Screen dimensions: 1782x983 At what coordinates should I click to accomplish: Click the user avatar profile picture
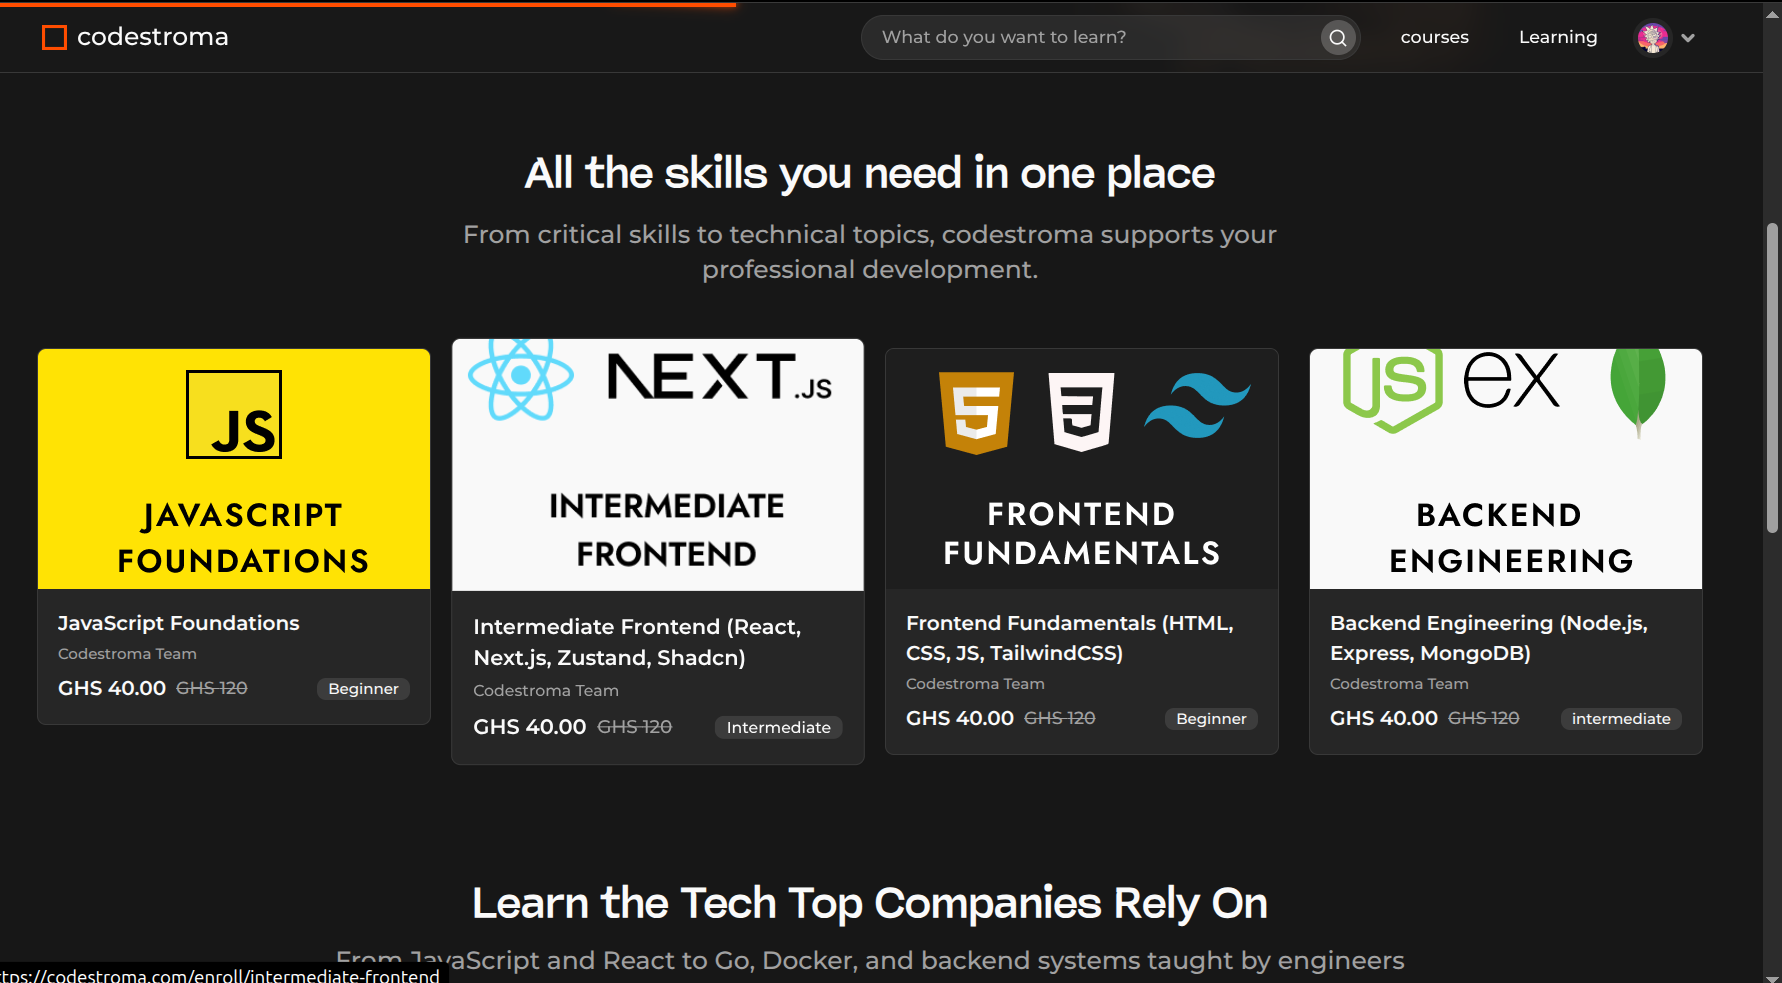1652,38
